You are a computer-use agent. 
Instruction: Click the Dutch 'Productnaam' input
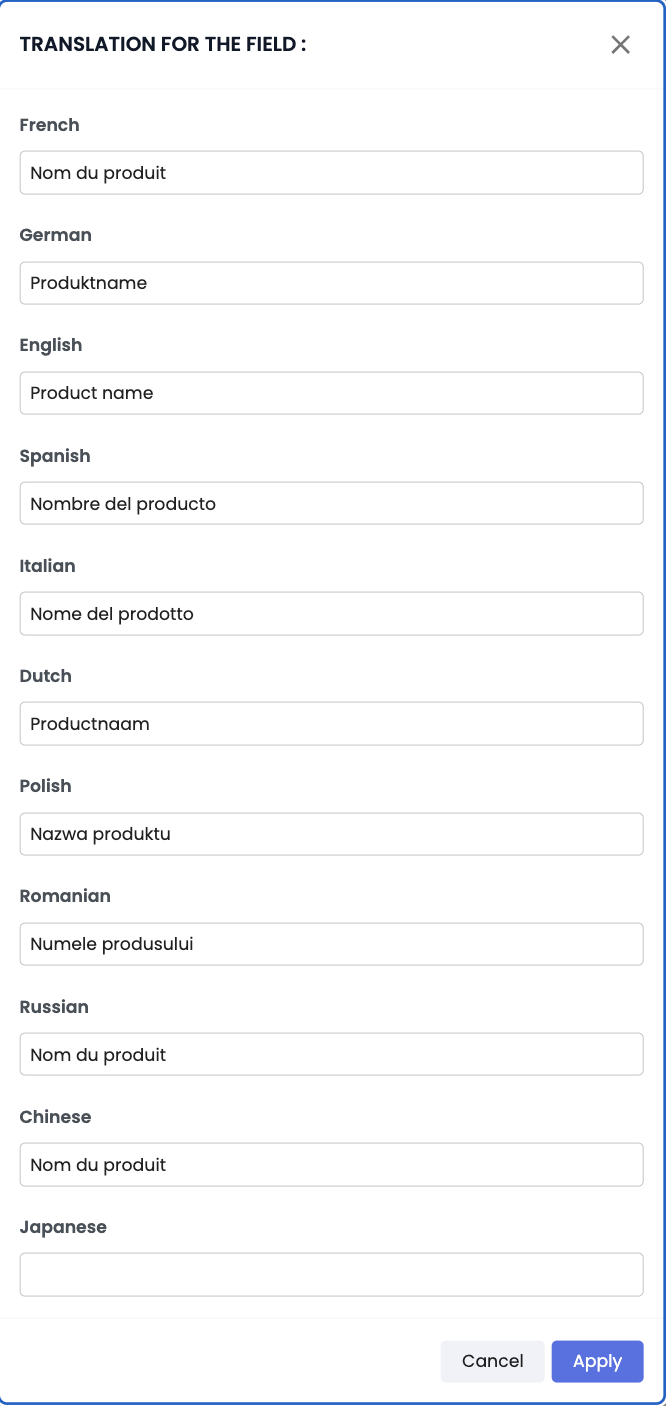331,723
